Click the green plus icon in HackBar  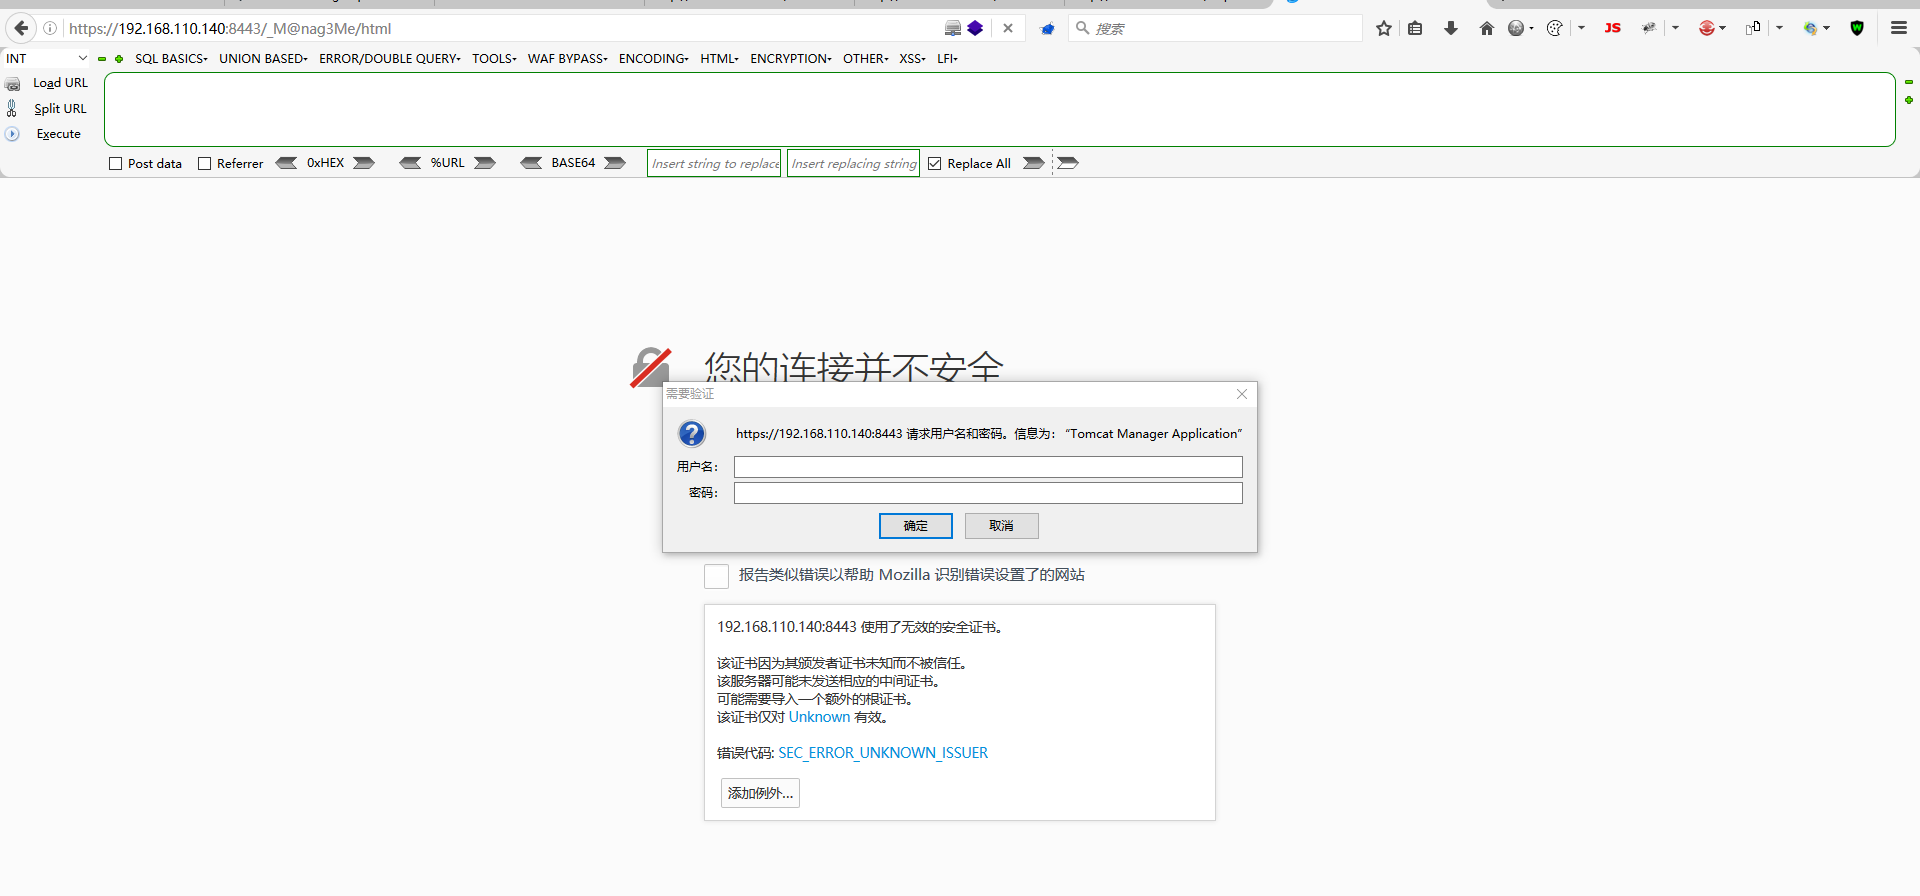pyautogui.click(x=119, y=59)
